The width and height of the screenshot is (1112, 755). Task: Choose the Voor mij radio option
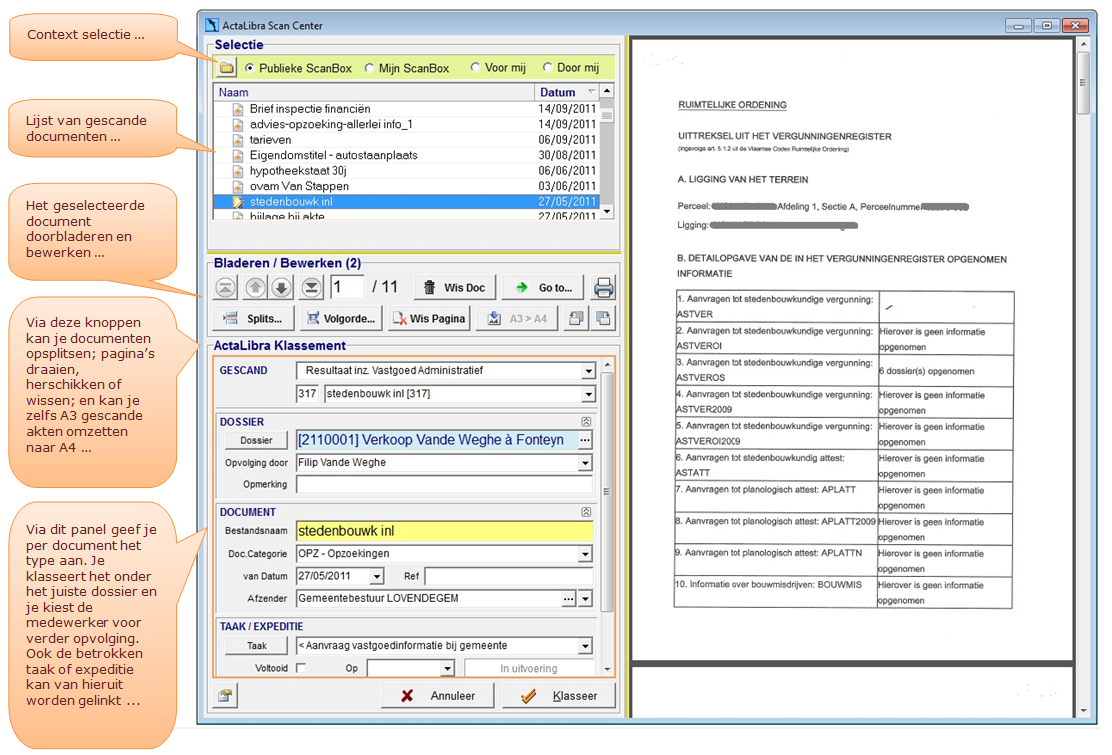click(475, 67)
